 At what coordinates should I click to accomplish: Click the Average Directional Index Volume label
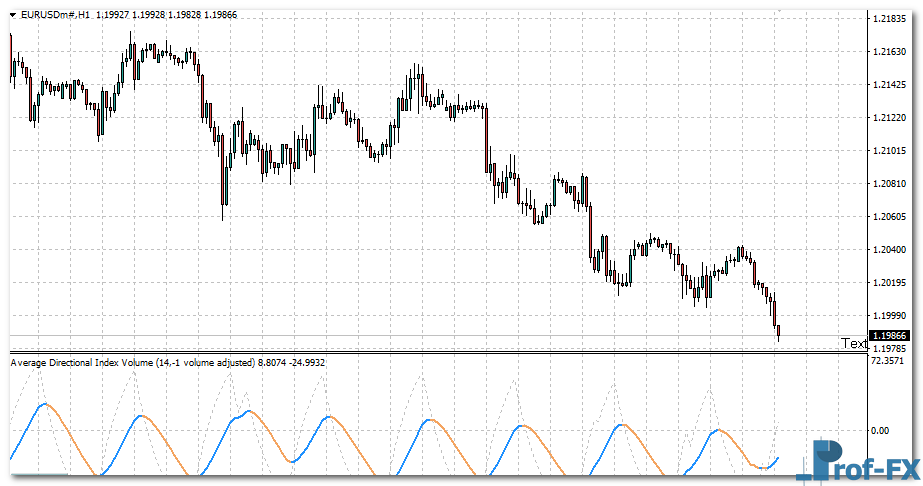[82, 362]
